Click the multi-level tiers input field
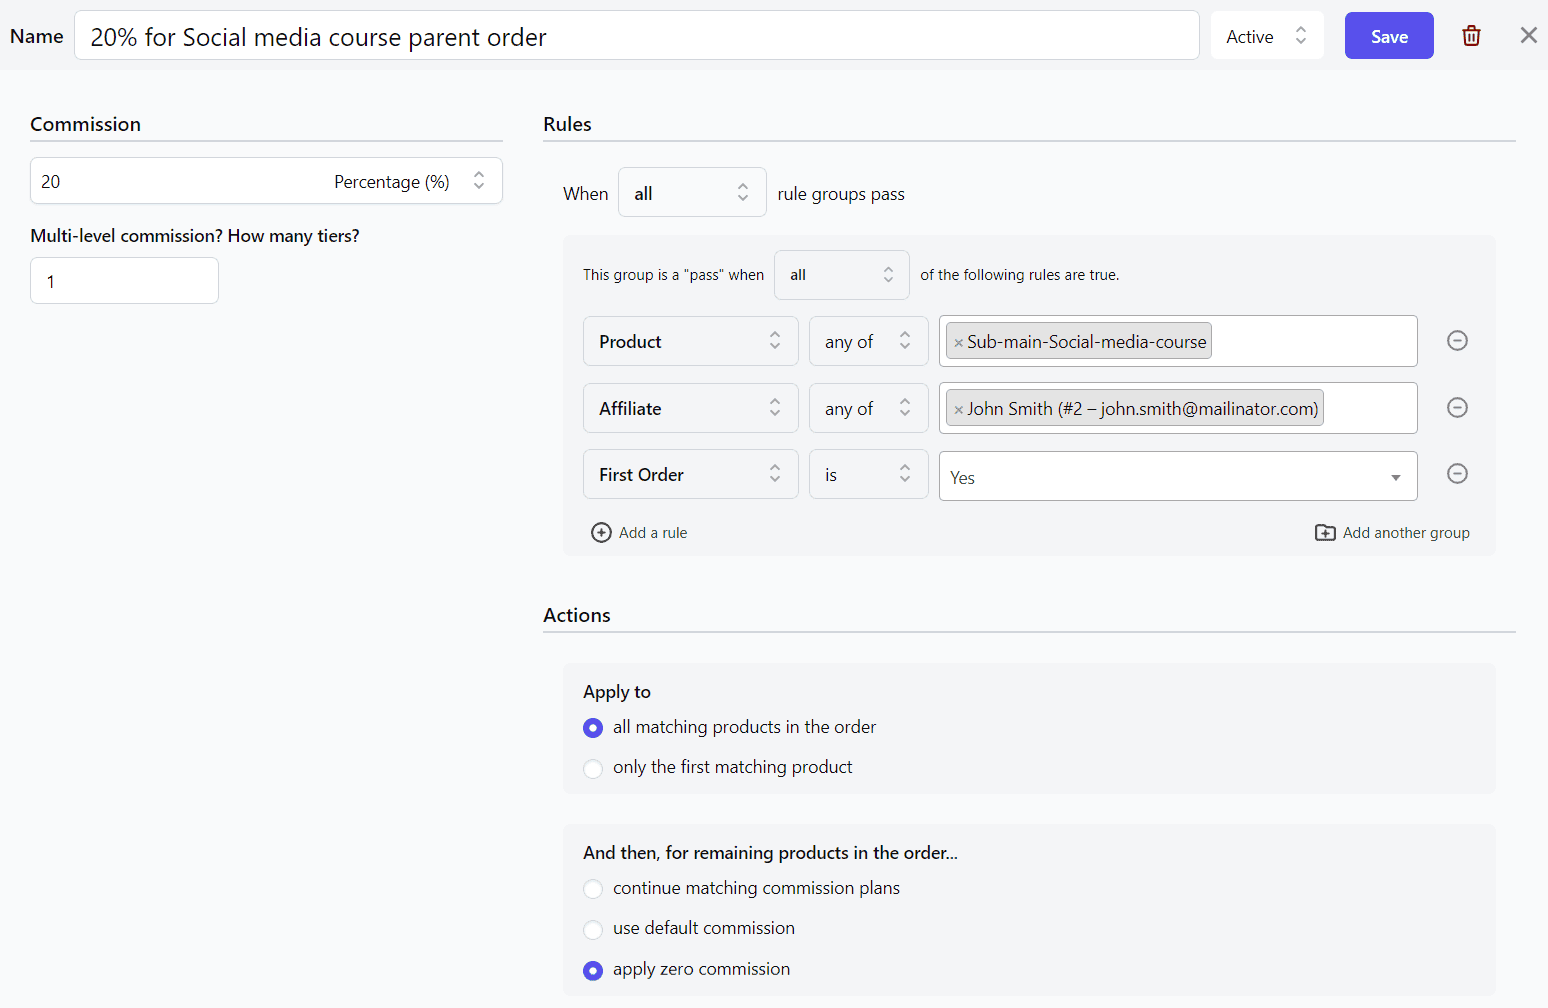The height and width of the screenshot is (1008, 1548). pos(124,281)
